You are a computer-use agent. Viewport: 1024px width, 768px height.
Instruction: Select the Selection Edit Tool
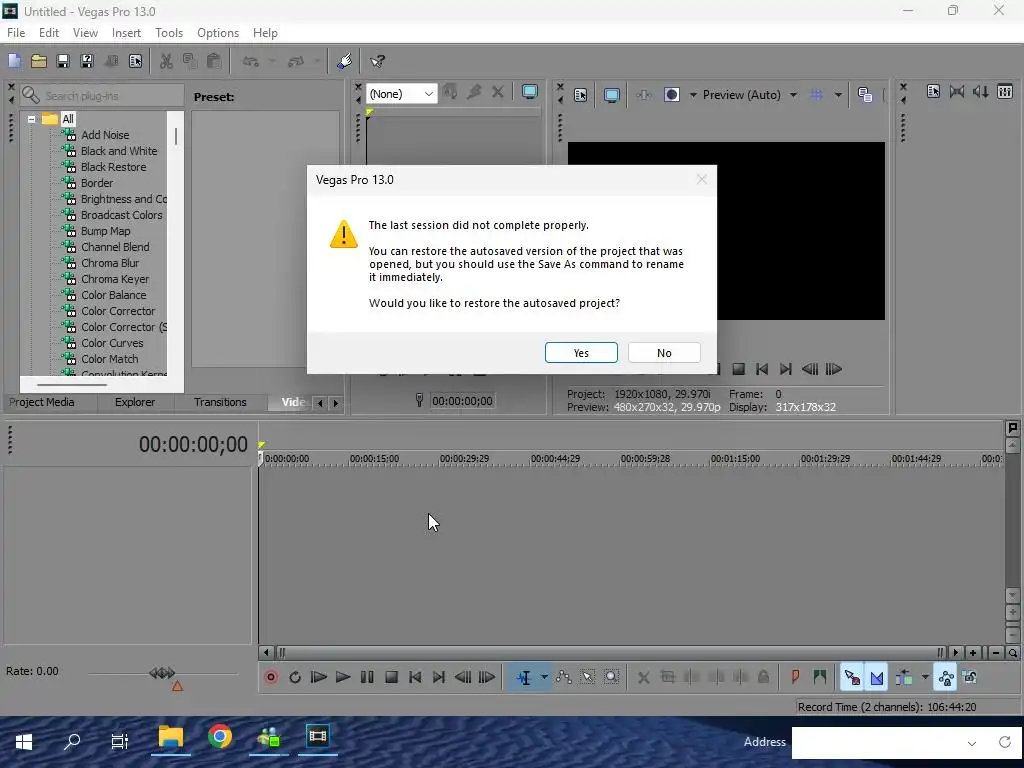(588, 677)
